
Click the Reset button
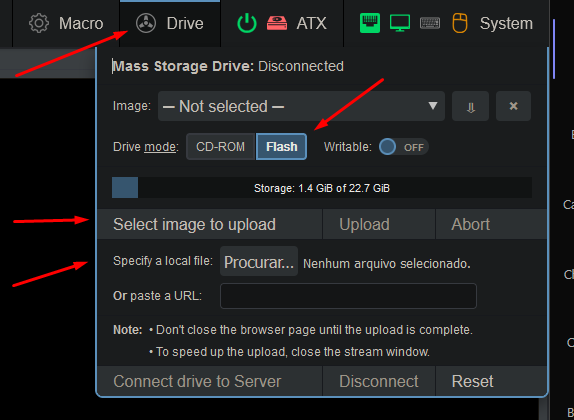tap(472, 381)
